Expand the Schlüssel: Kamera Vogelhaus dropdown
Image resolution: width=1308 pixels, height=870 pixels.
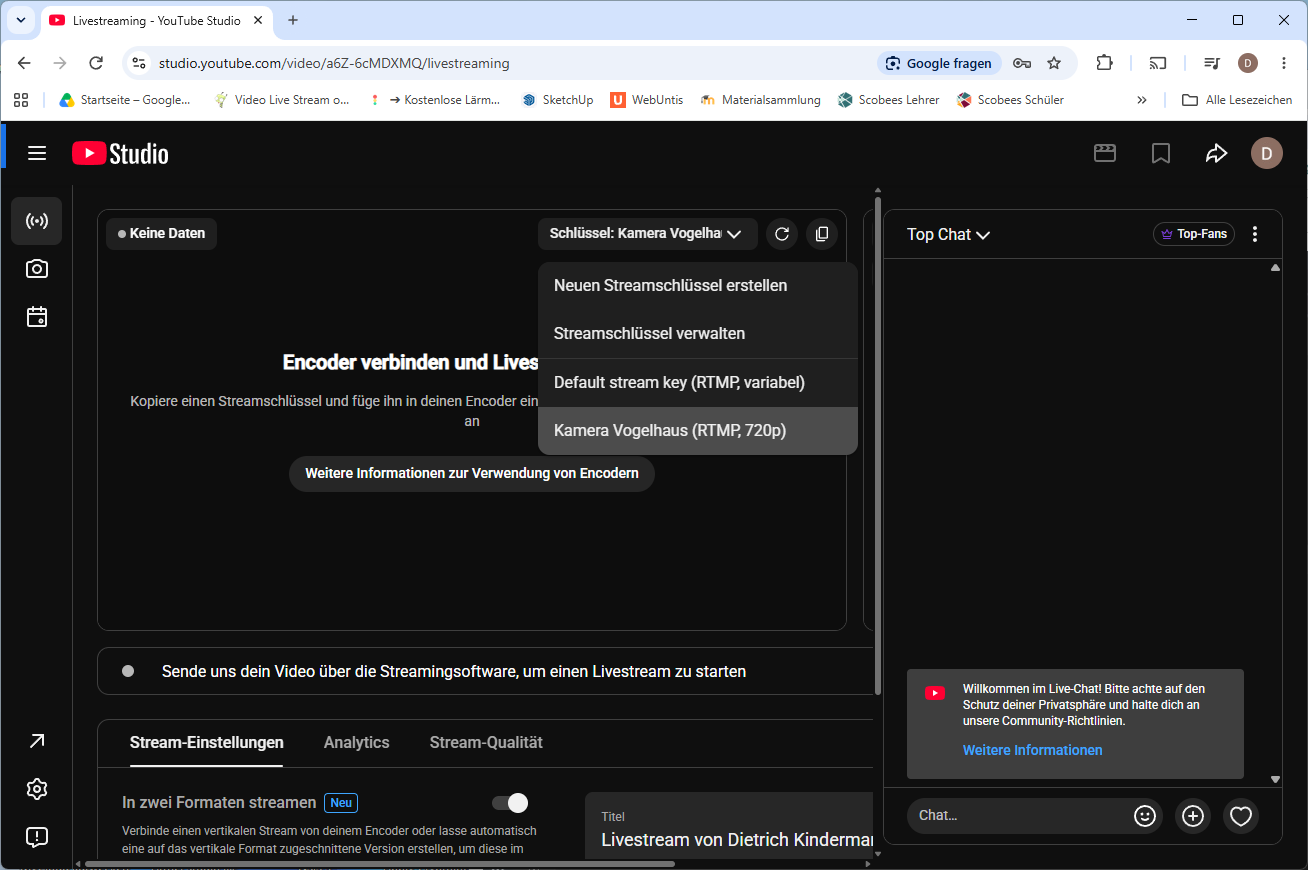[x=647, y=234]
